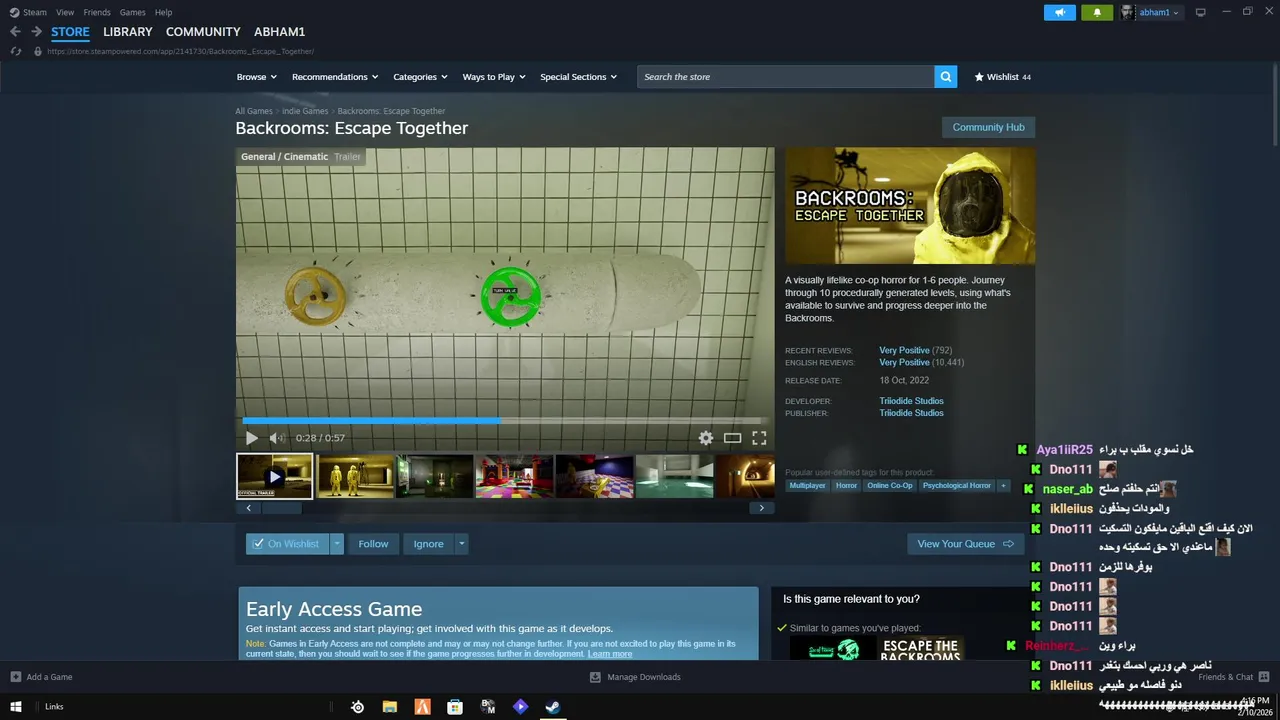
Task: Switch to the LIBRARY tab
Action: [x=128, y=32]
